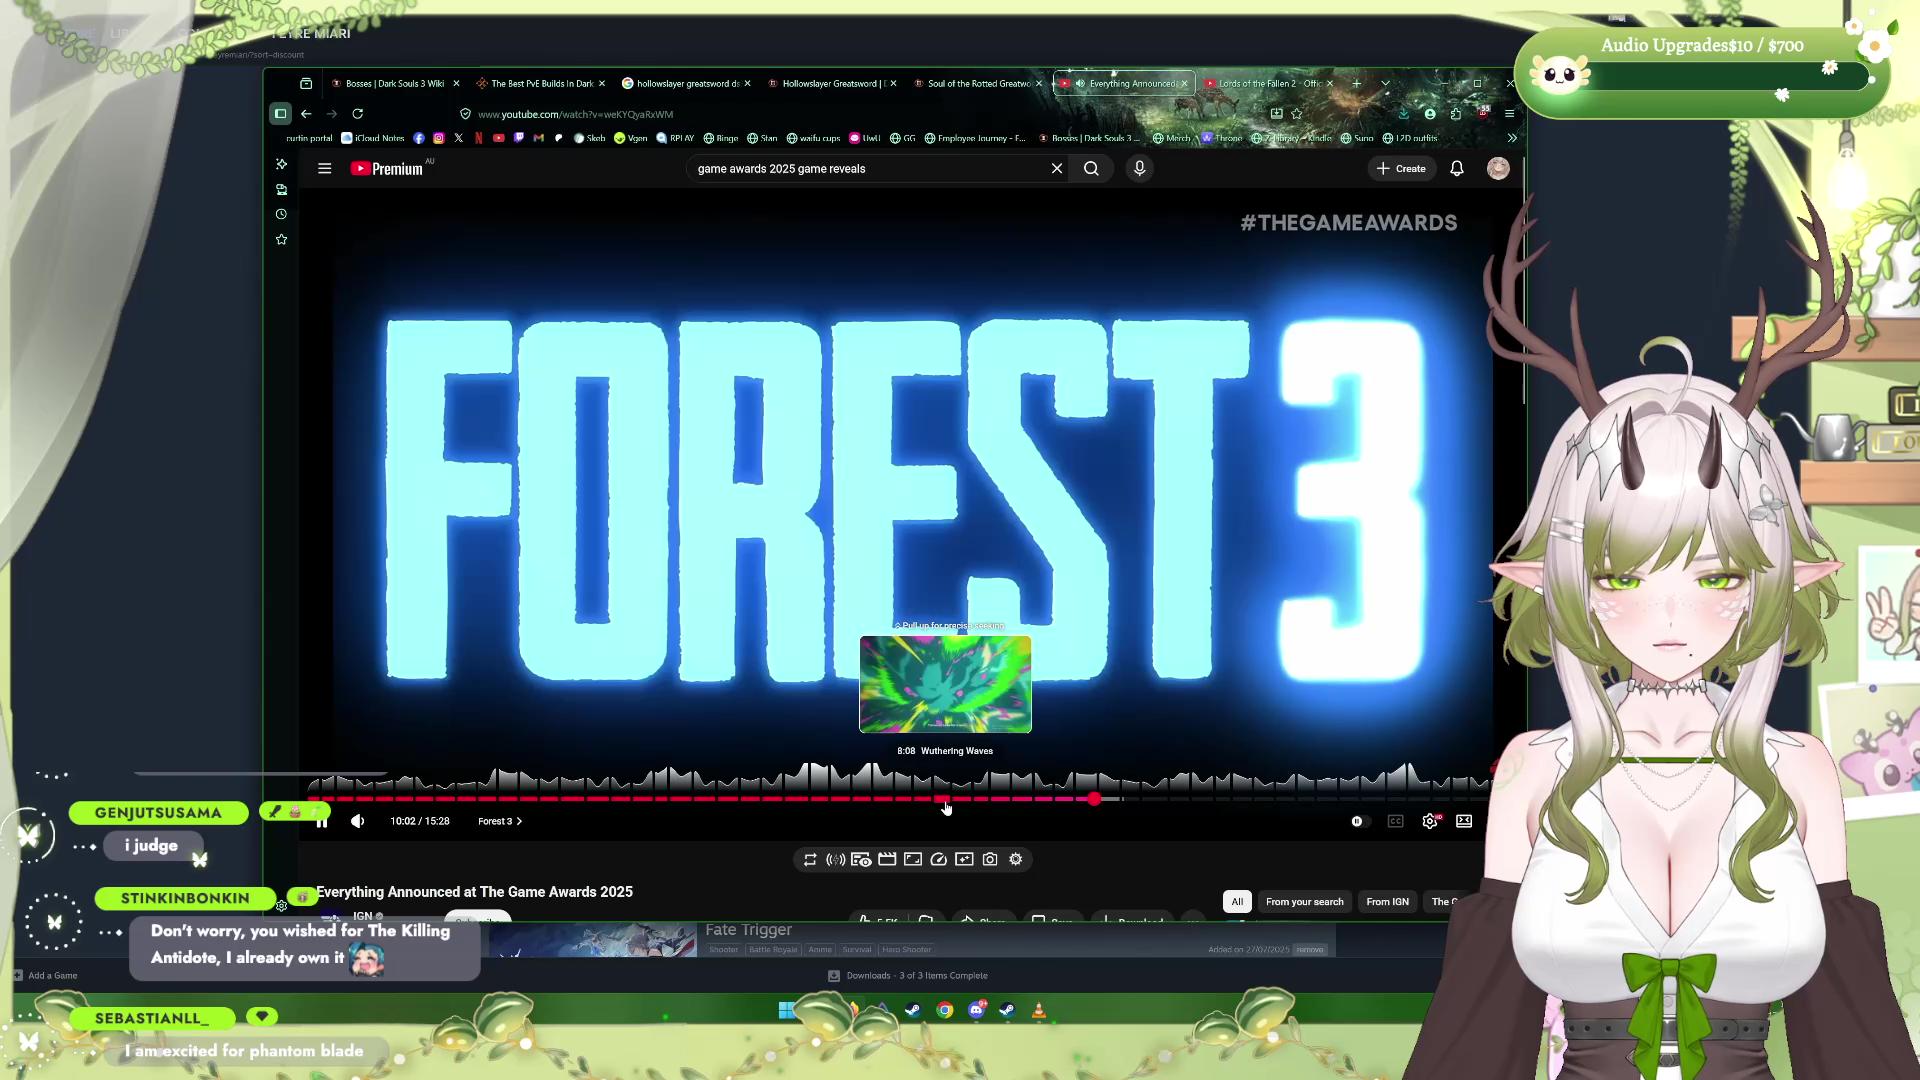Click the YouTube address bar URL
Screen dimensions: 1920x1080
pos(575,114)
